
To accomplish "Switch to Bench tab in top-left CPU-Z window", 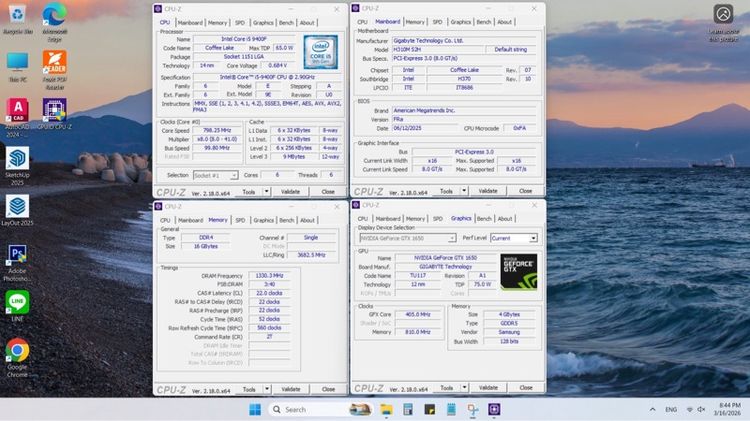I will coord(286,22).
